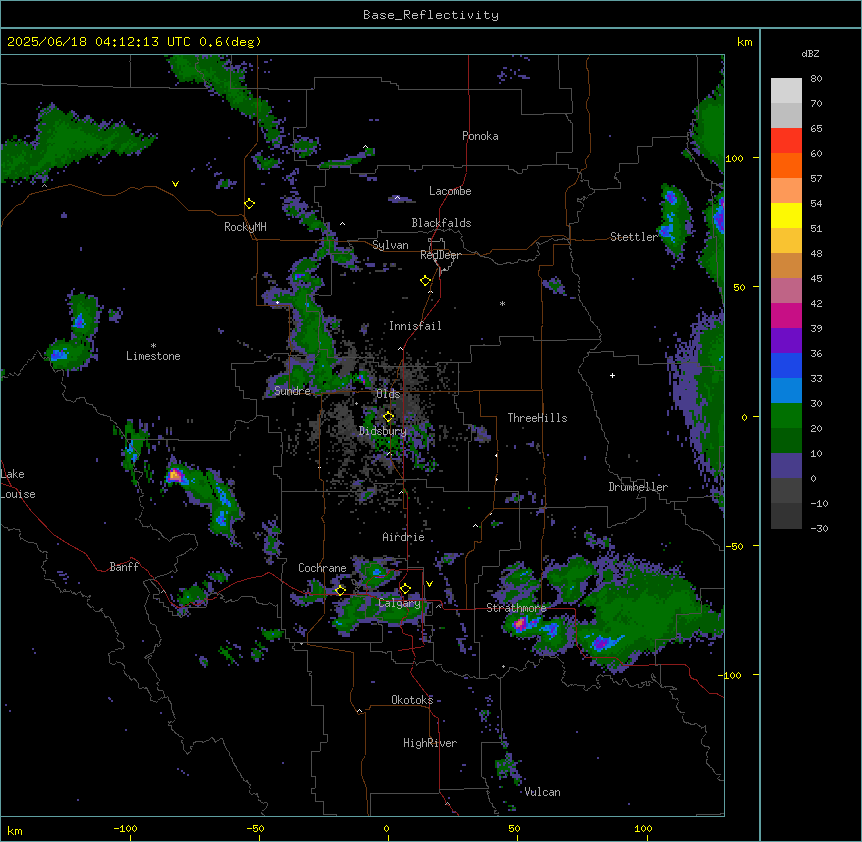Click the Sundre town label
Image resolution: width=862 pixels, height=842 pixels.
pos(292,391)
